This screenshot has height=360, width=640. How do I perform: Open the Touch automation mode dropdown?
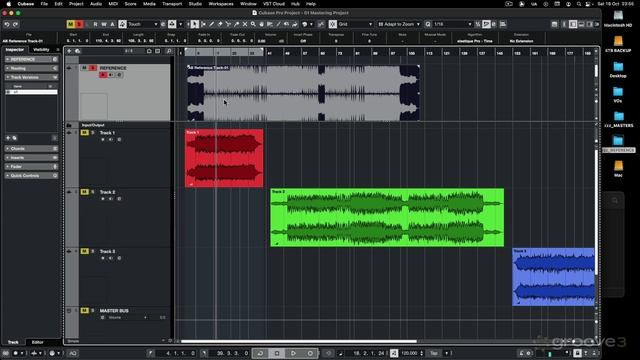tap(143, 24)
